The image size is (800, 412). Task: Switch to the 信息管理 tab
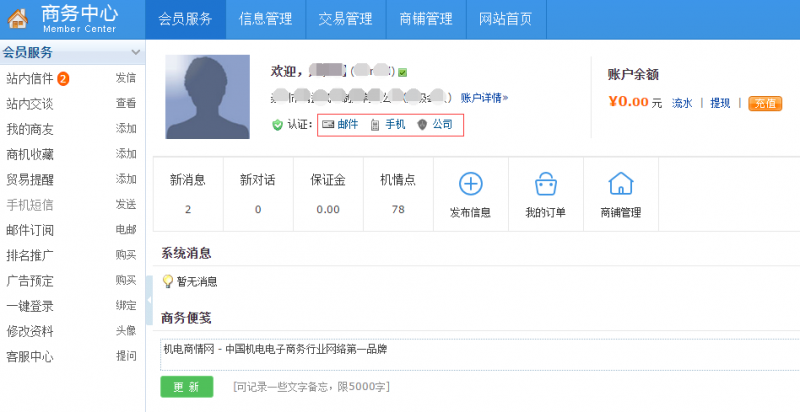pyautogui.click(x=265, y=19)
